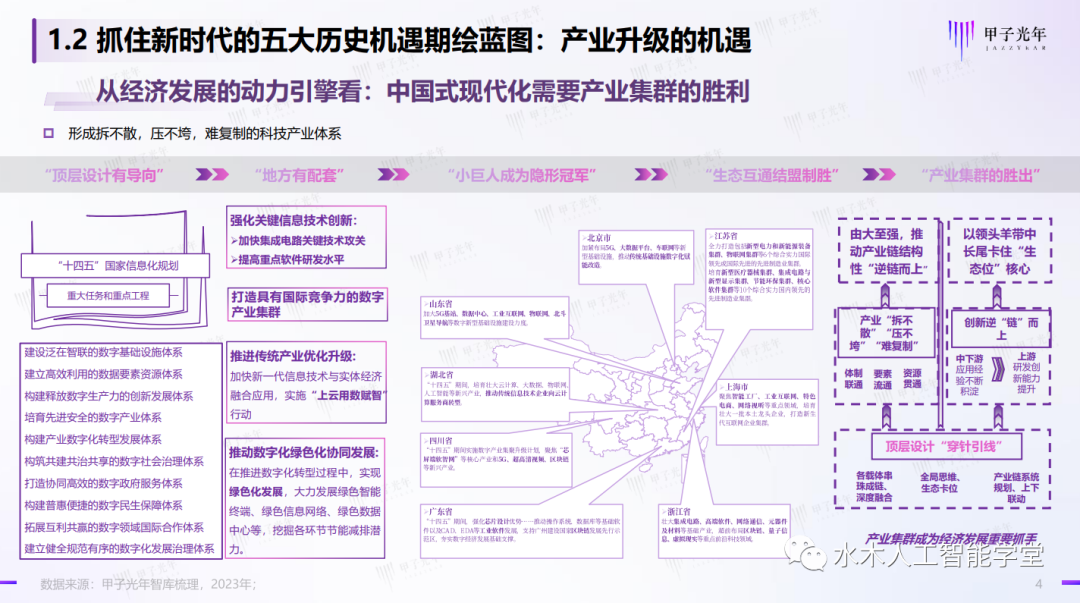This screenshot has height=603, width=1080.
Task: Check the square bullet before 形成拆不散
Action: click(48, 132)
